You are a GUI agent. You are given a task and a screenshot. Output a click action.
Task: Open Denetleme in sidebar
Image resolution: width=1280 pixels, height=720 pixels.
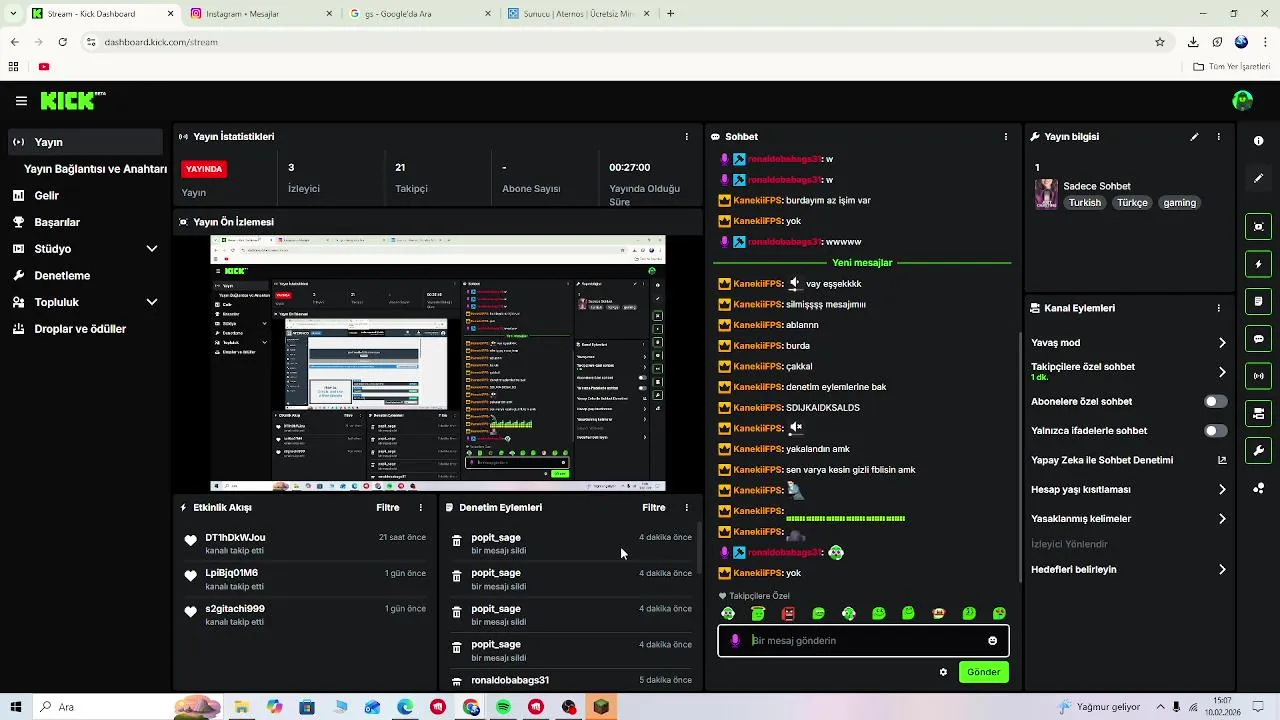(85, 276)
